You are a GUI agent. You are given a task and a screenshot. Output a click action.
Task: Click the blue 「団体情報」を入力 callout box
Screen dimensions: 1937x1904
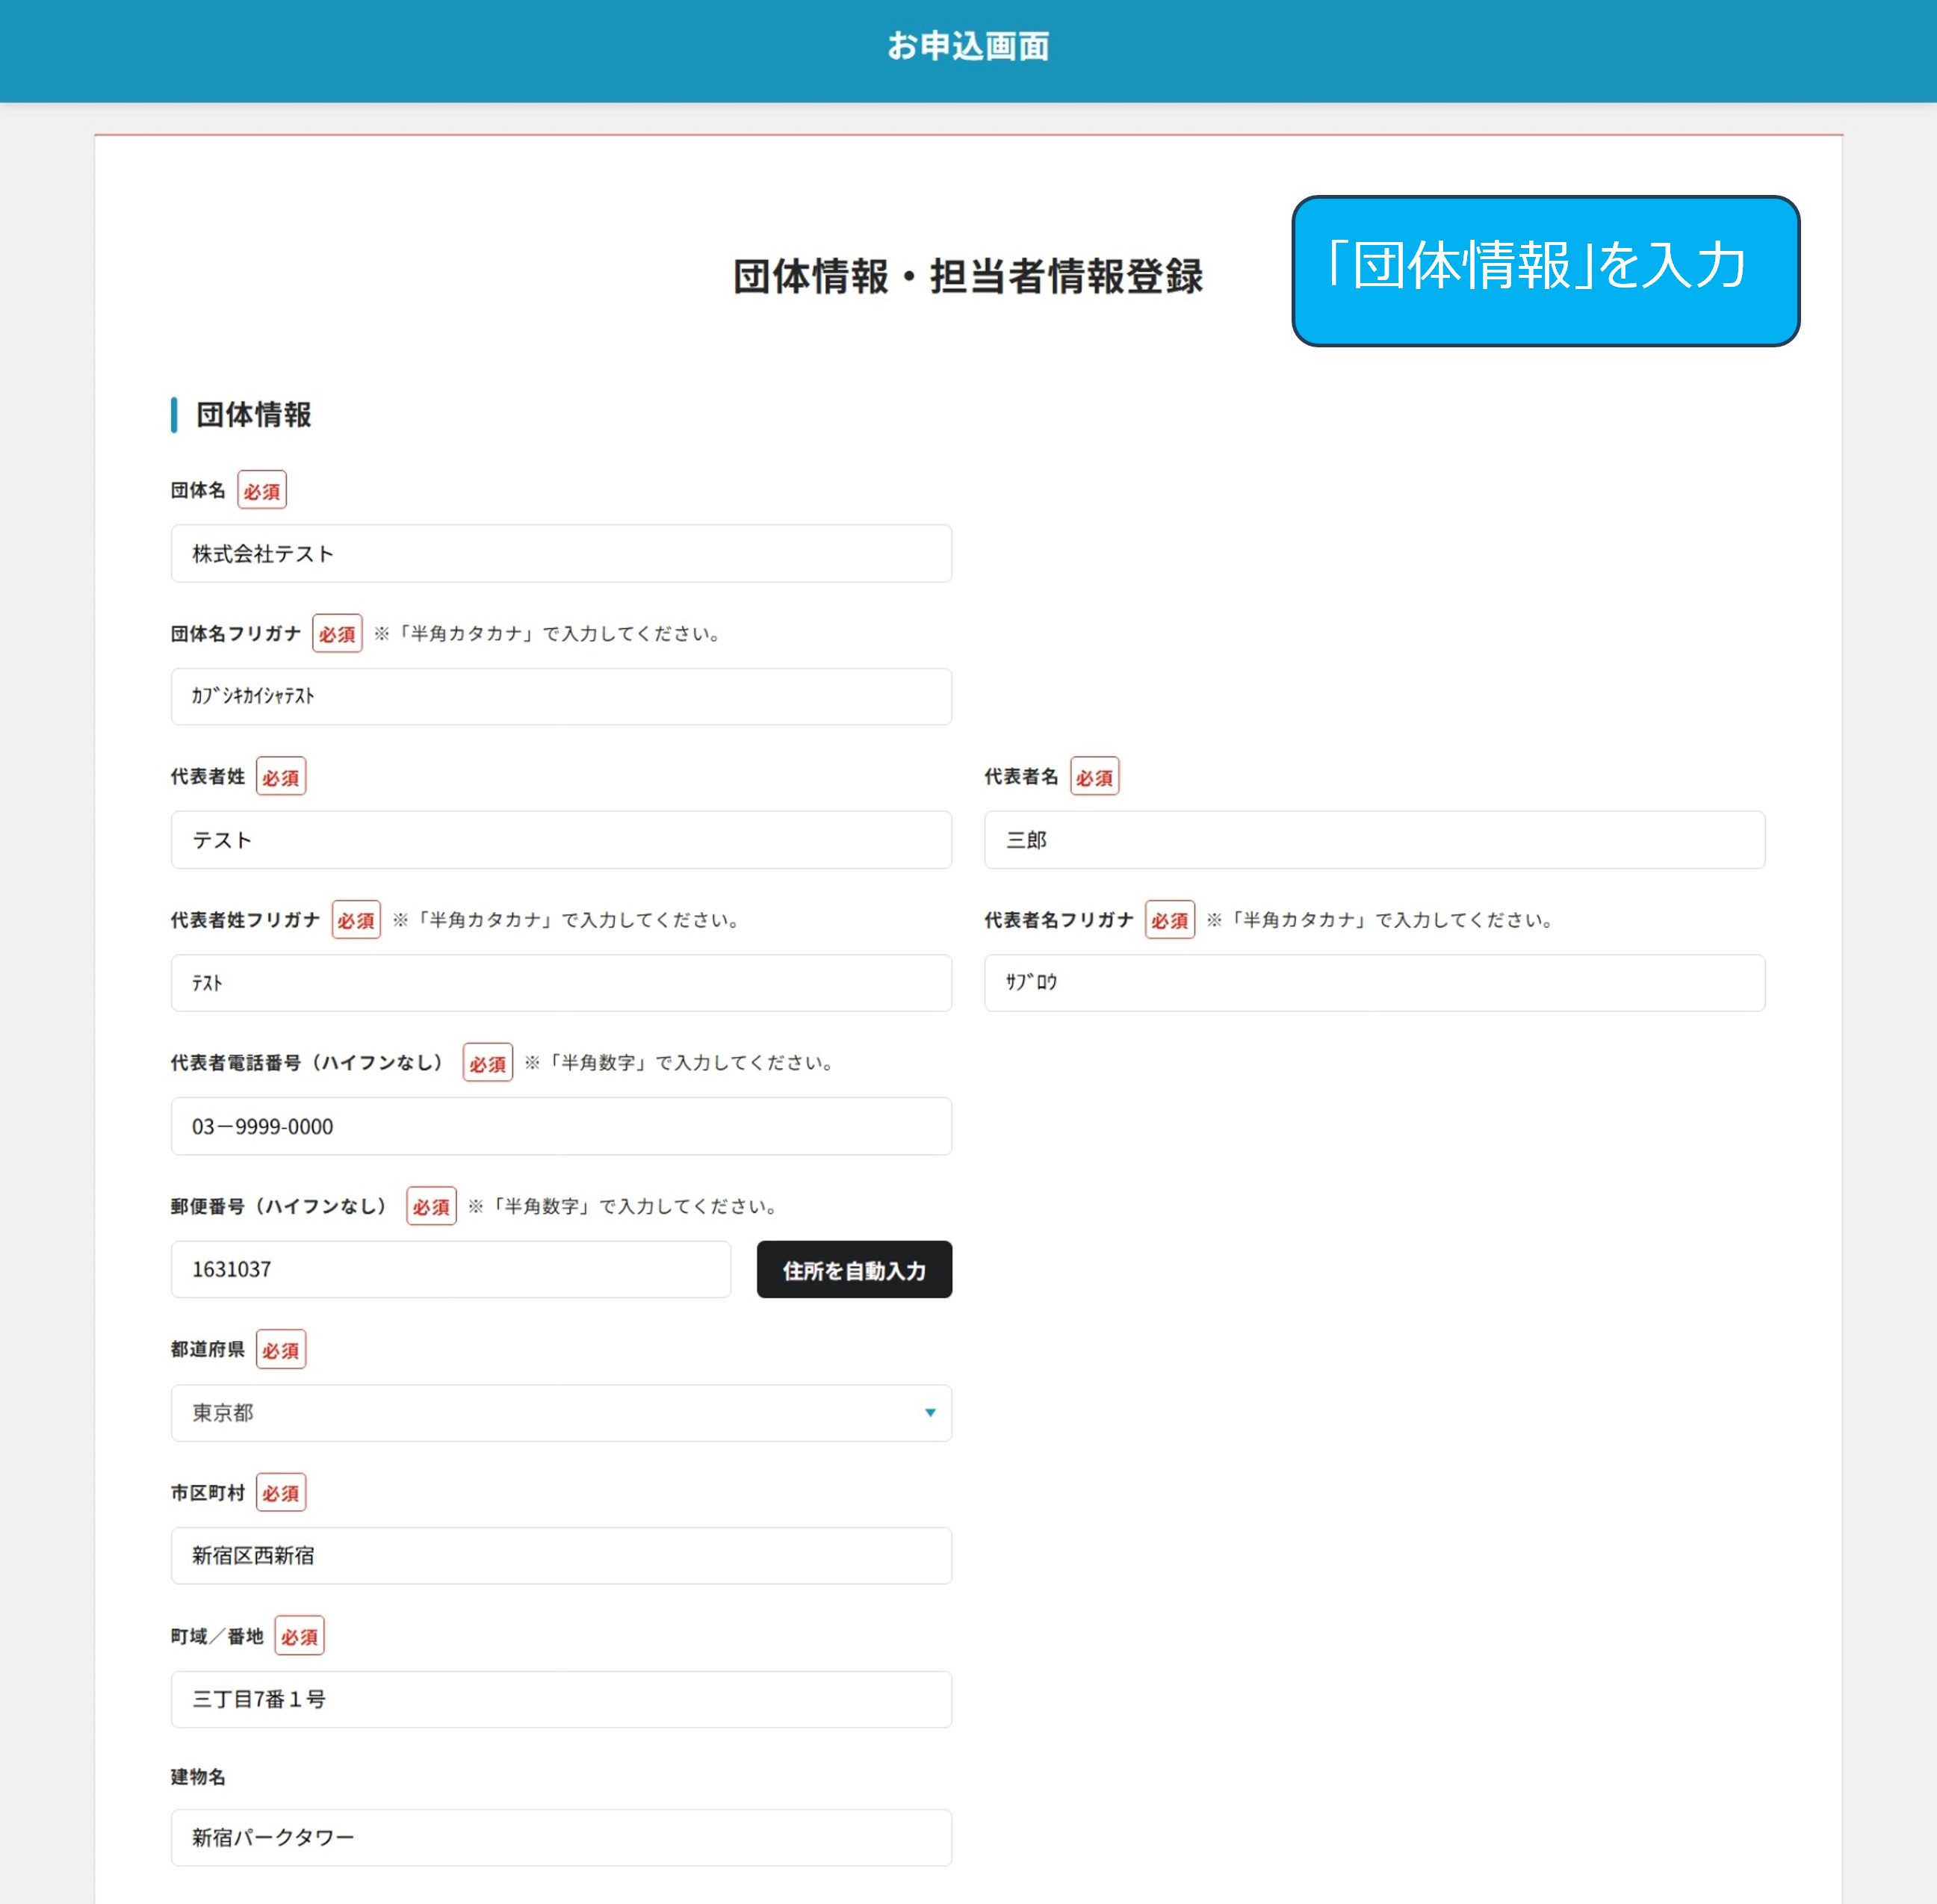point(1545,271)
